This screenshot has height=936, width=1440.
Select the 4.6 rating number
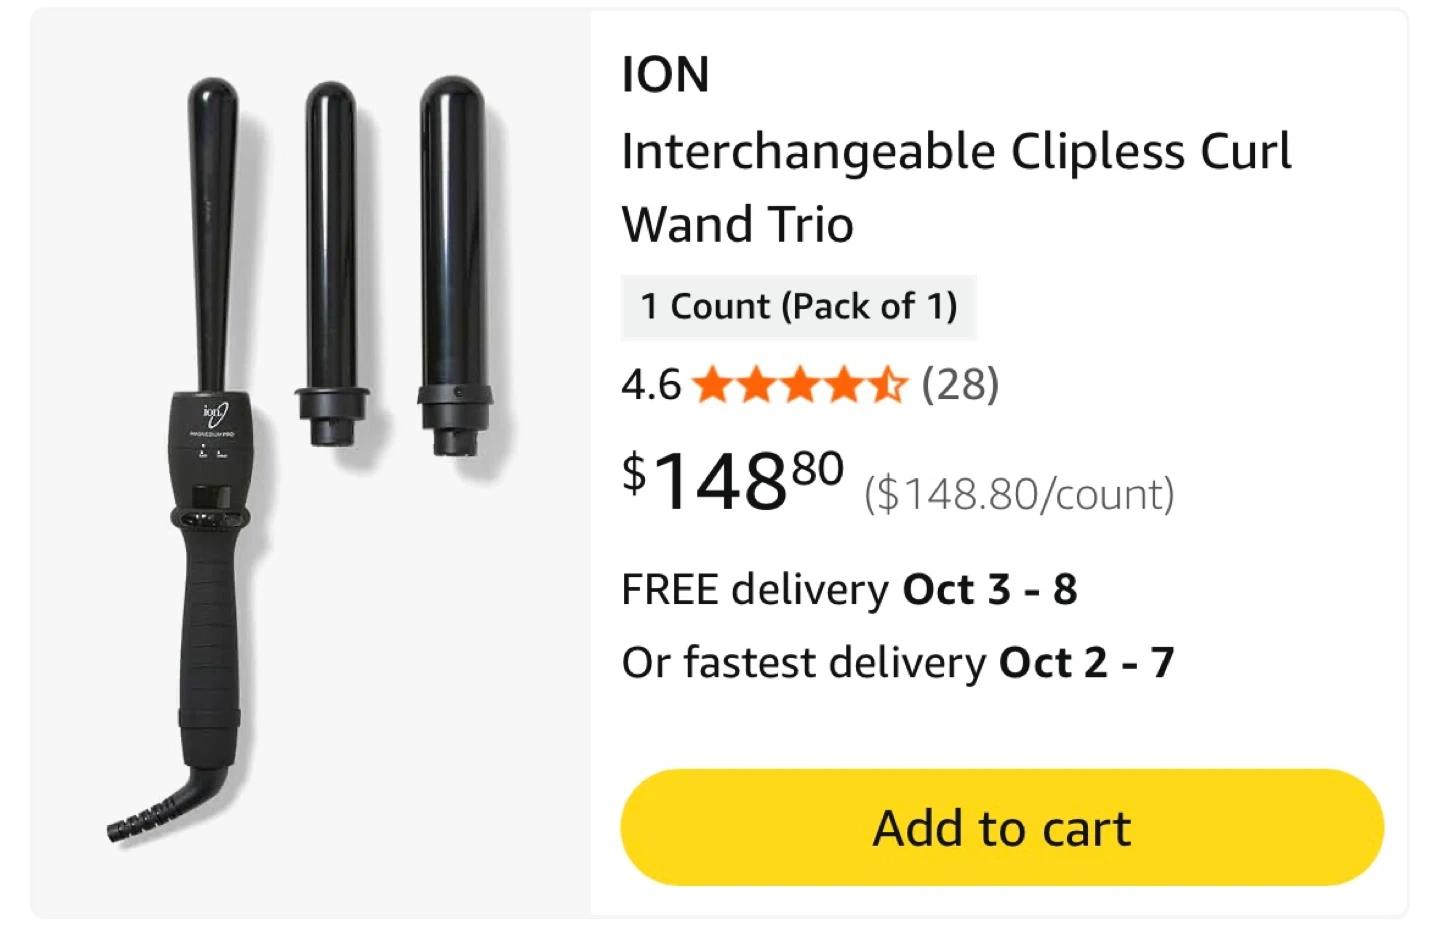651,385
